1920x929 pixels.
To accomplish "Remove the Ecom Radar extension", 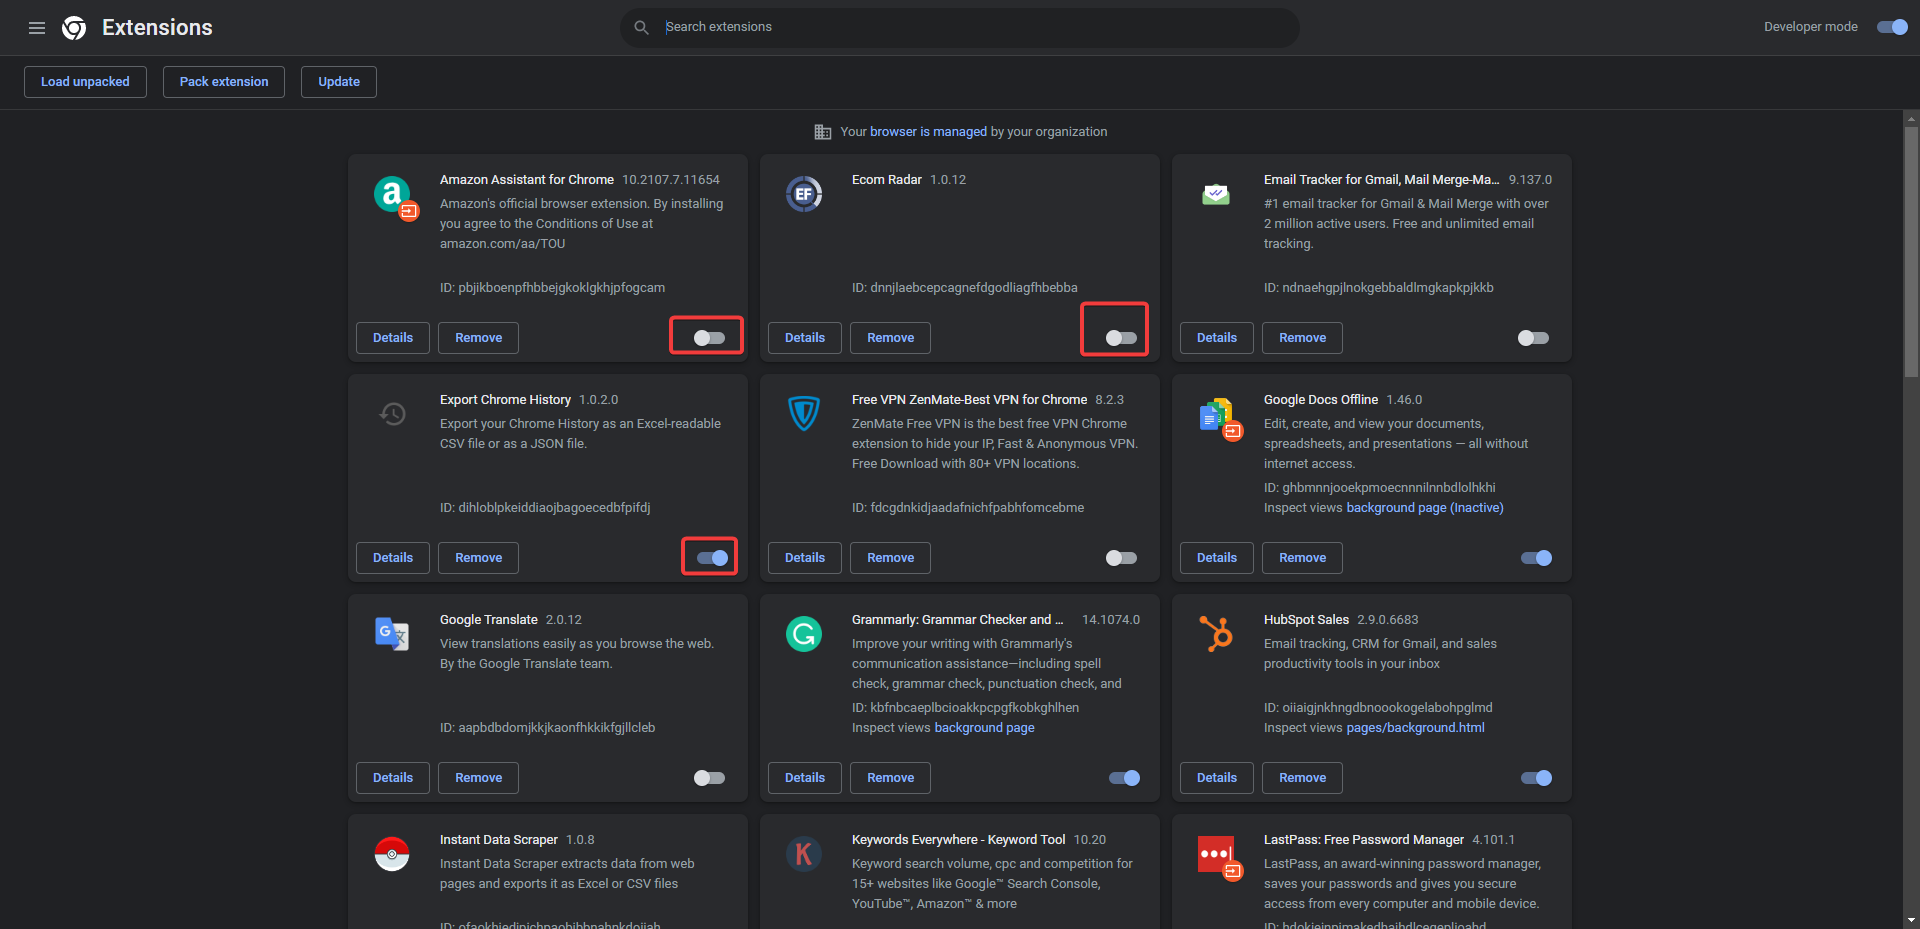I will pyautogui.click(x=890, y=338).
